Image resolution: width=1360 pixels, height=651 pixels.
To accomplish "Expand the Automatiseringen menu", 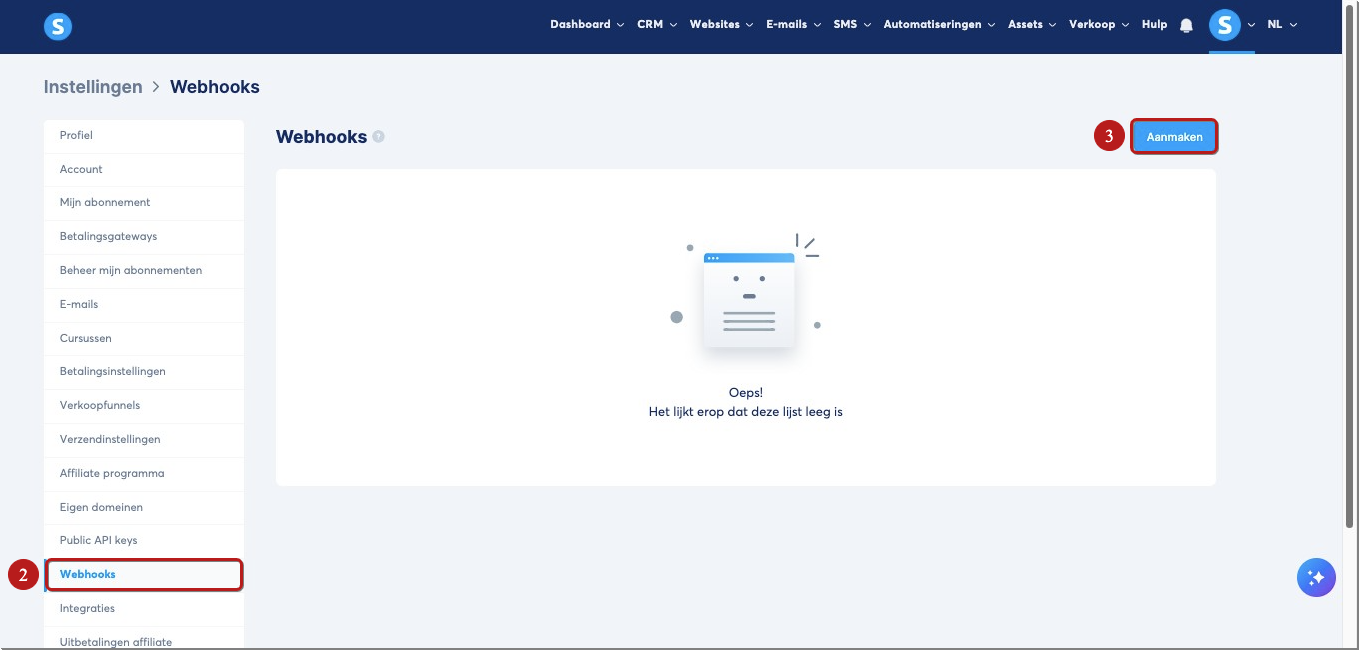I will (939, 25).
